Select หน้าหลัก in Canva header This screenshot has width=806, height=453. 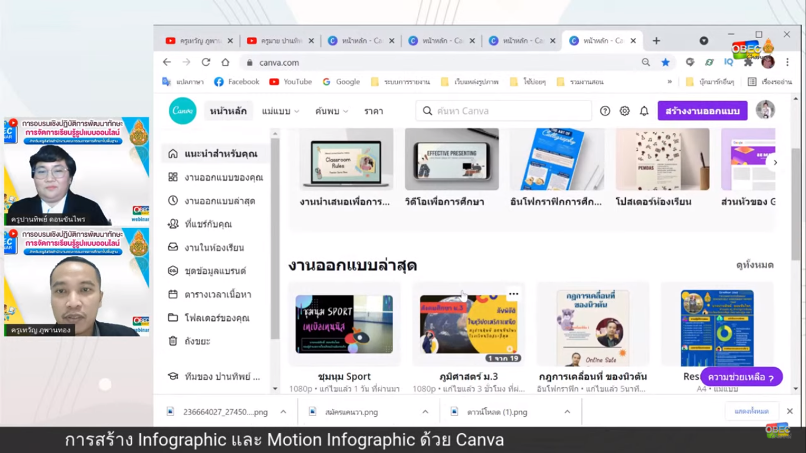click(x=228, y=111)
